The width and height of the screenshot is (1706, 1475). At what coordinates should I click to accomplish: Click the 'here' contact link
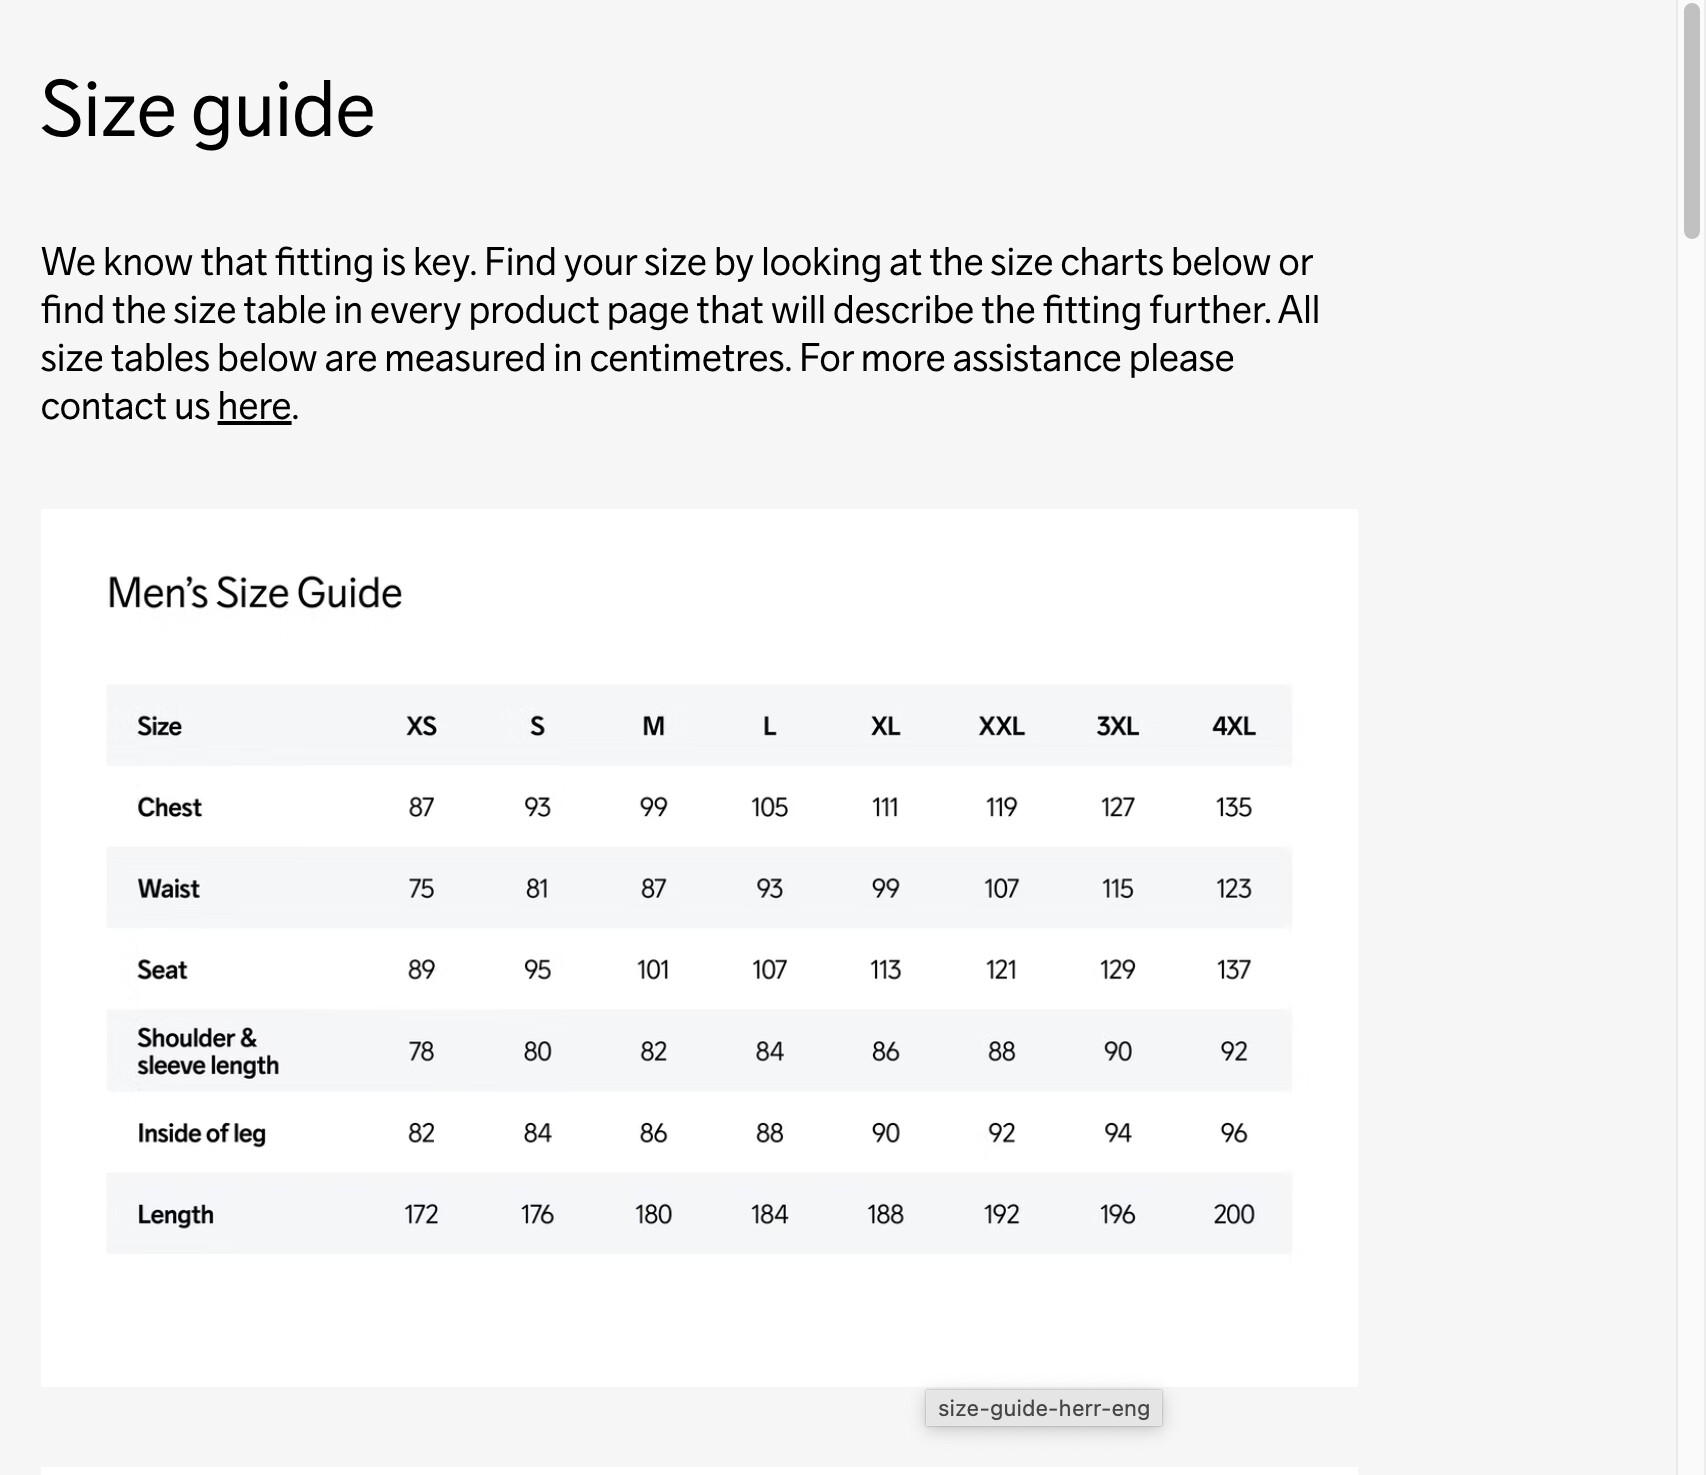pos(254,407)
